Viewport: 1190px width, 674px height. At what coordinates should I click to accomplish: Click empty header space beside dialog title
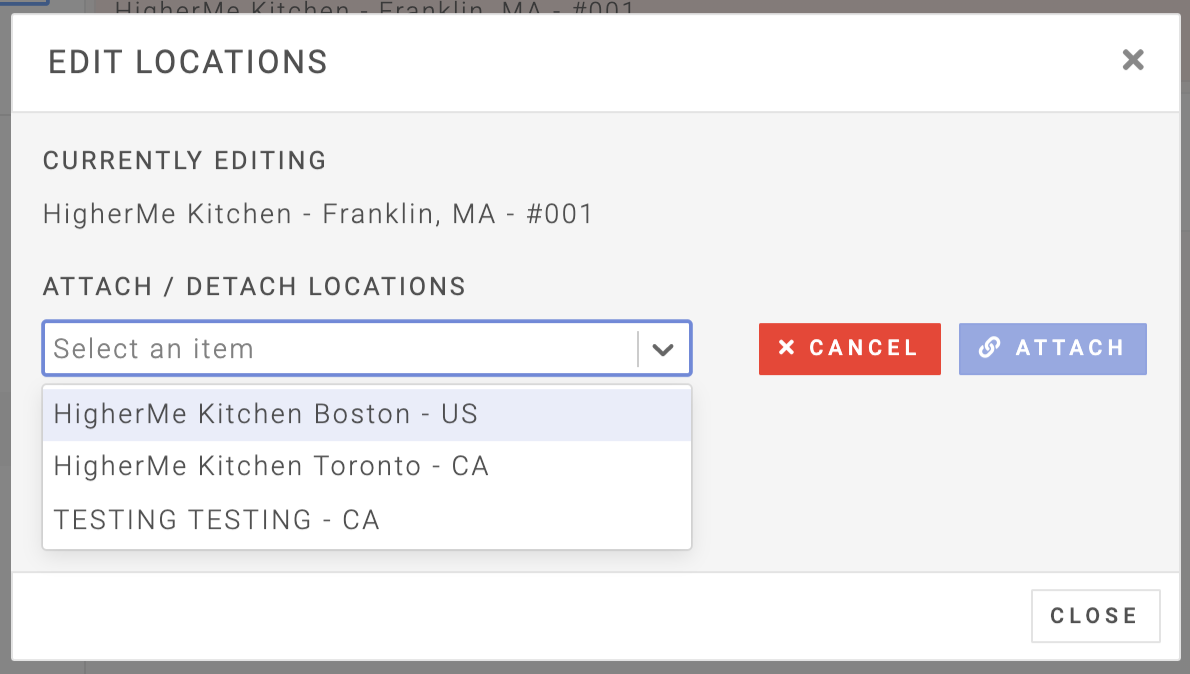700,62
